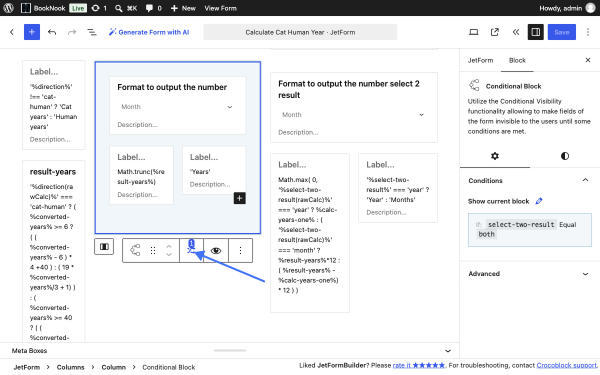The height and width of the screenshot is (375, 600).
Task: Redo the last change
Action: tap(72, 32)
